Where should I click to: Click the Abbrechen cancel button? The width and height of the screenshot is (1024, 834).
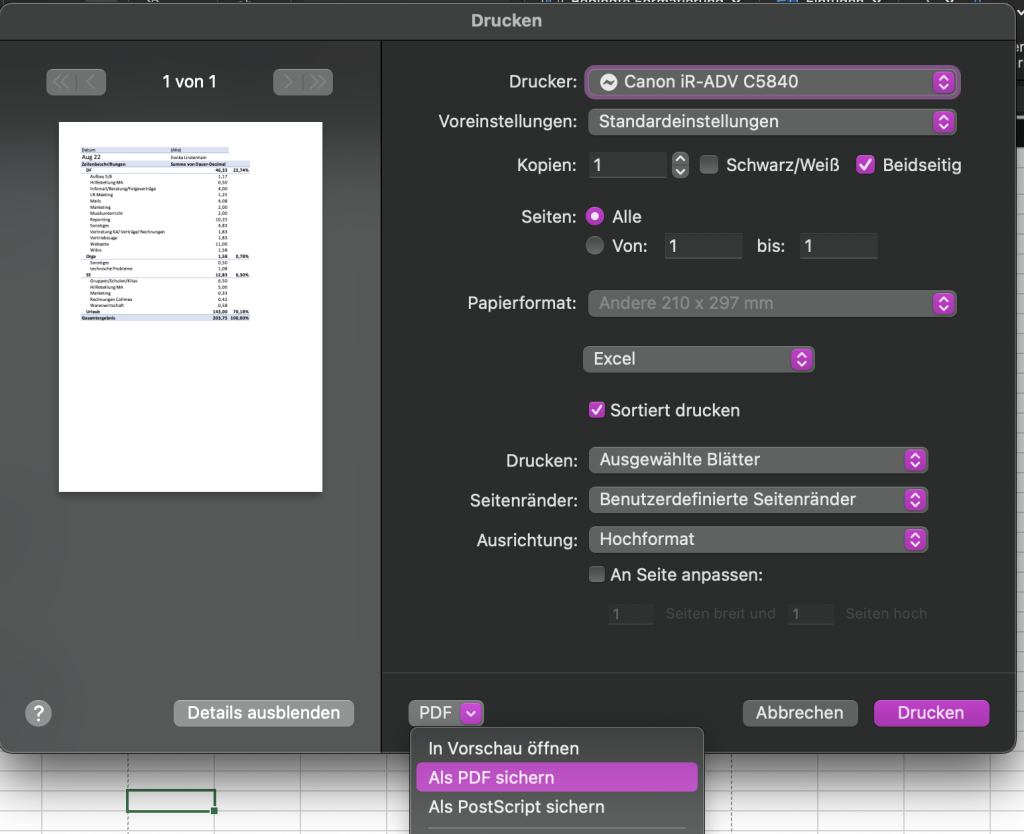(x=800, y=713)
